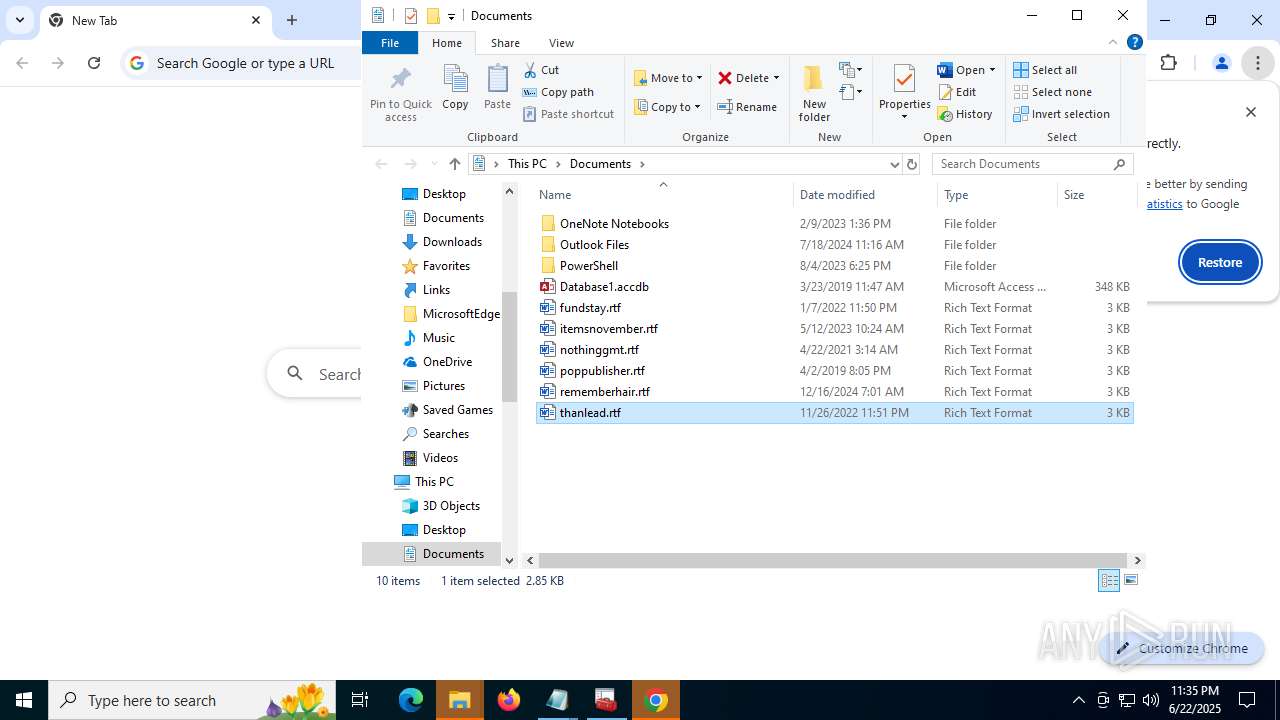The width and height of the screenshot is (1280, 720).
Task: Select Downloads in navigation pane
Action: pos(452,242)
